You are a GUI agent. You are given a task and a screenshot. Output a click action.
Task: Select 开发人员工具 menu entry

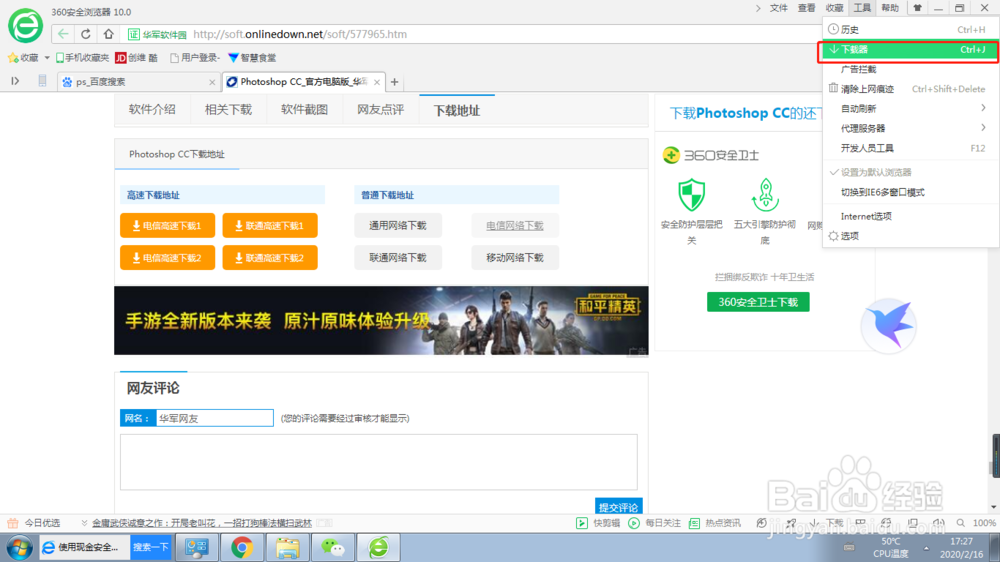910,148
